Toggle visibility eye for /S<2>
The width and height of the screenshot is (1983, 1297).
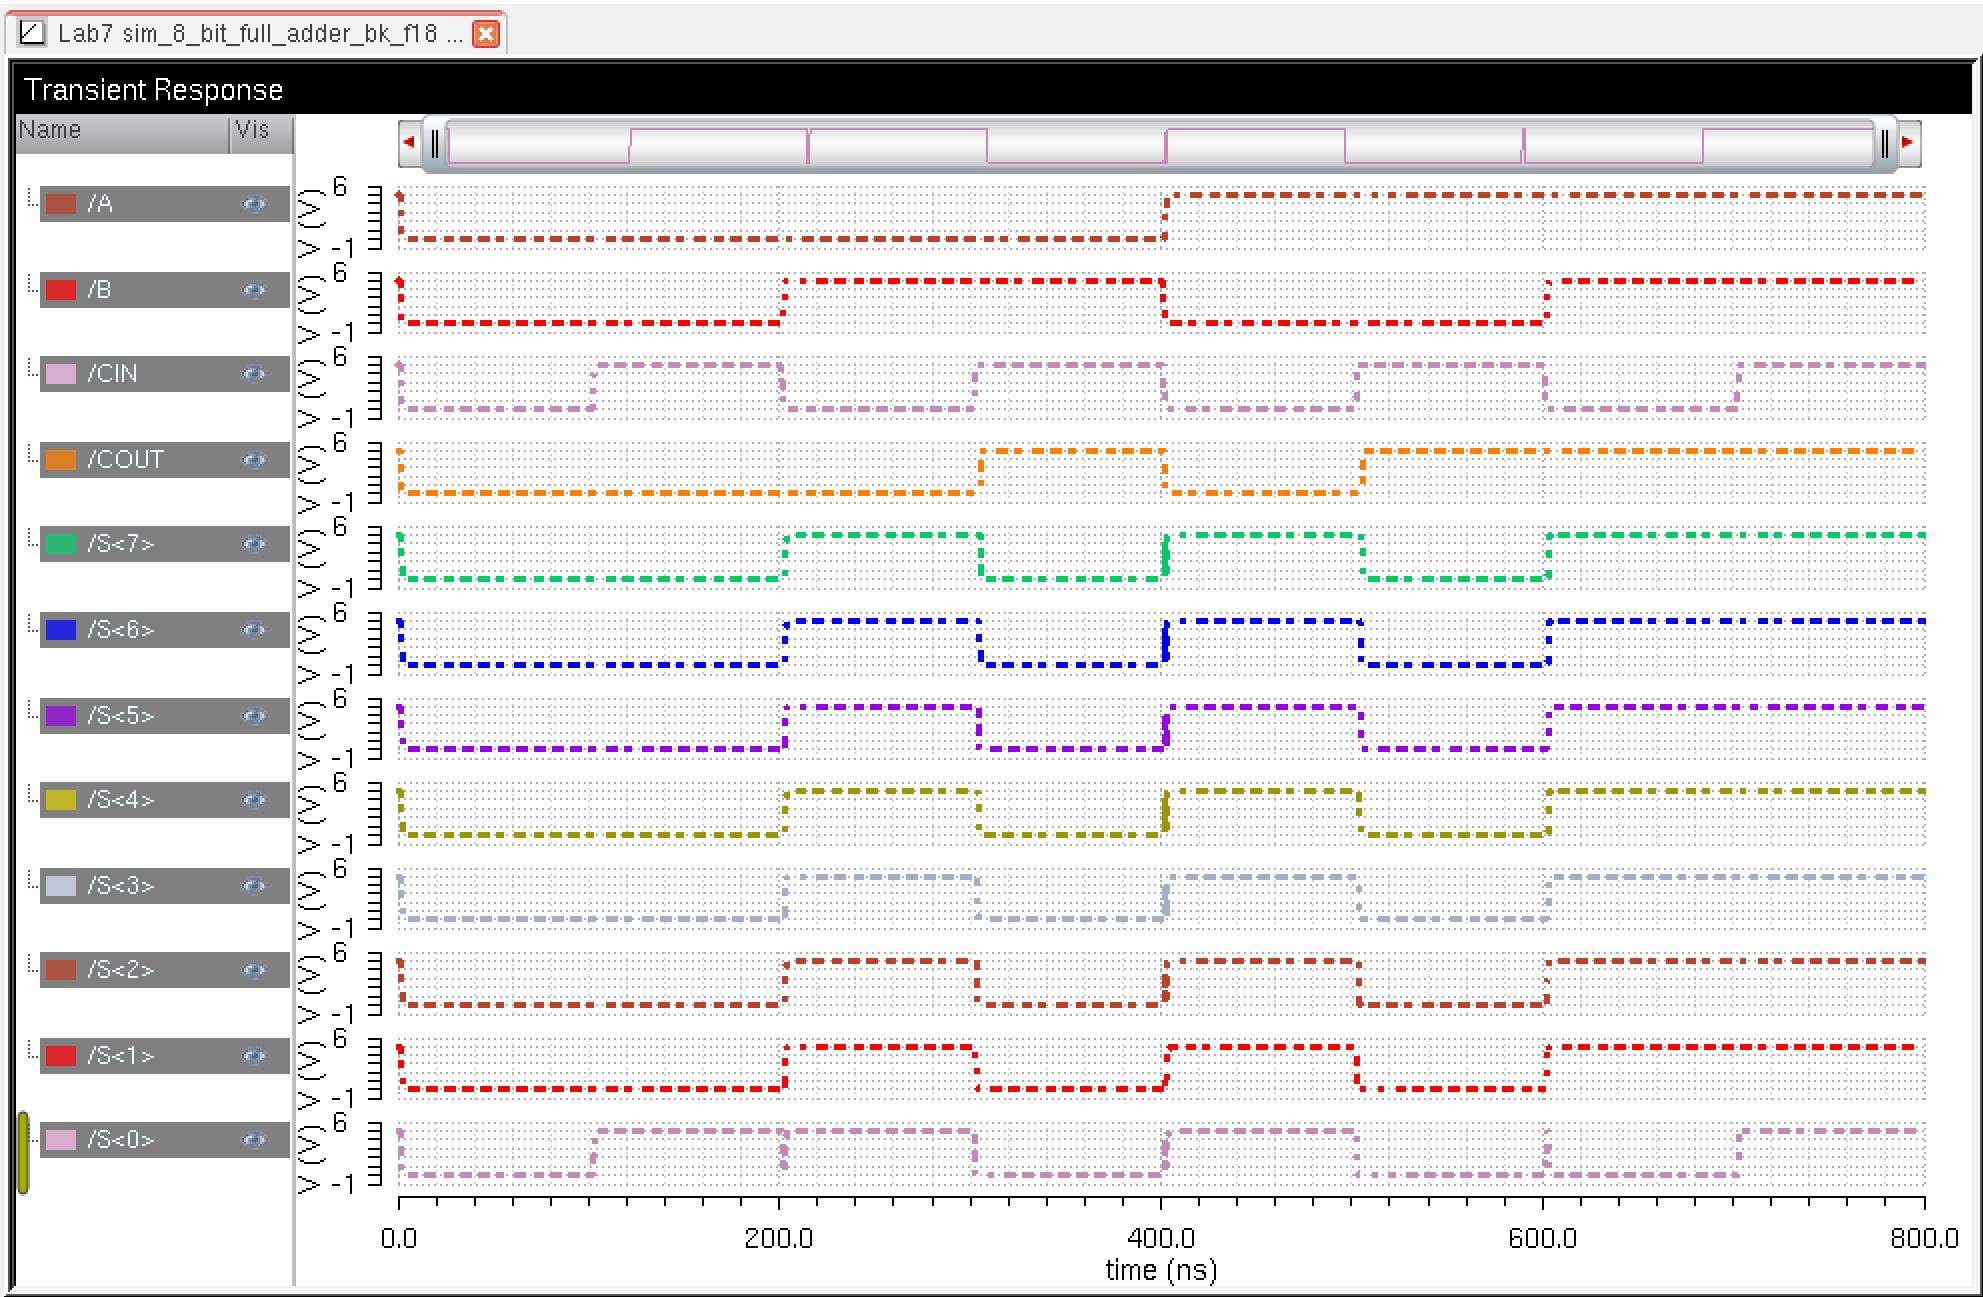coord(254,970)
